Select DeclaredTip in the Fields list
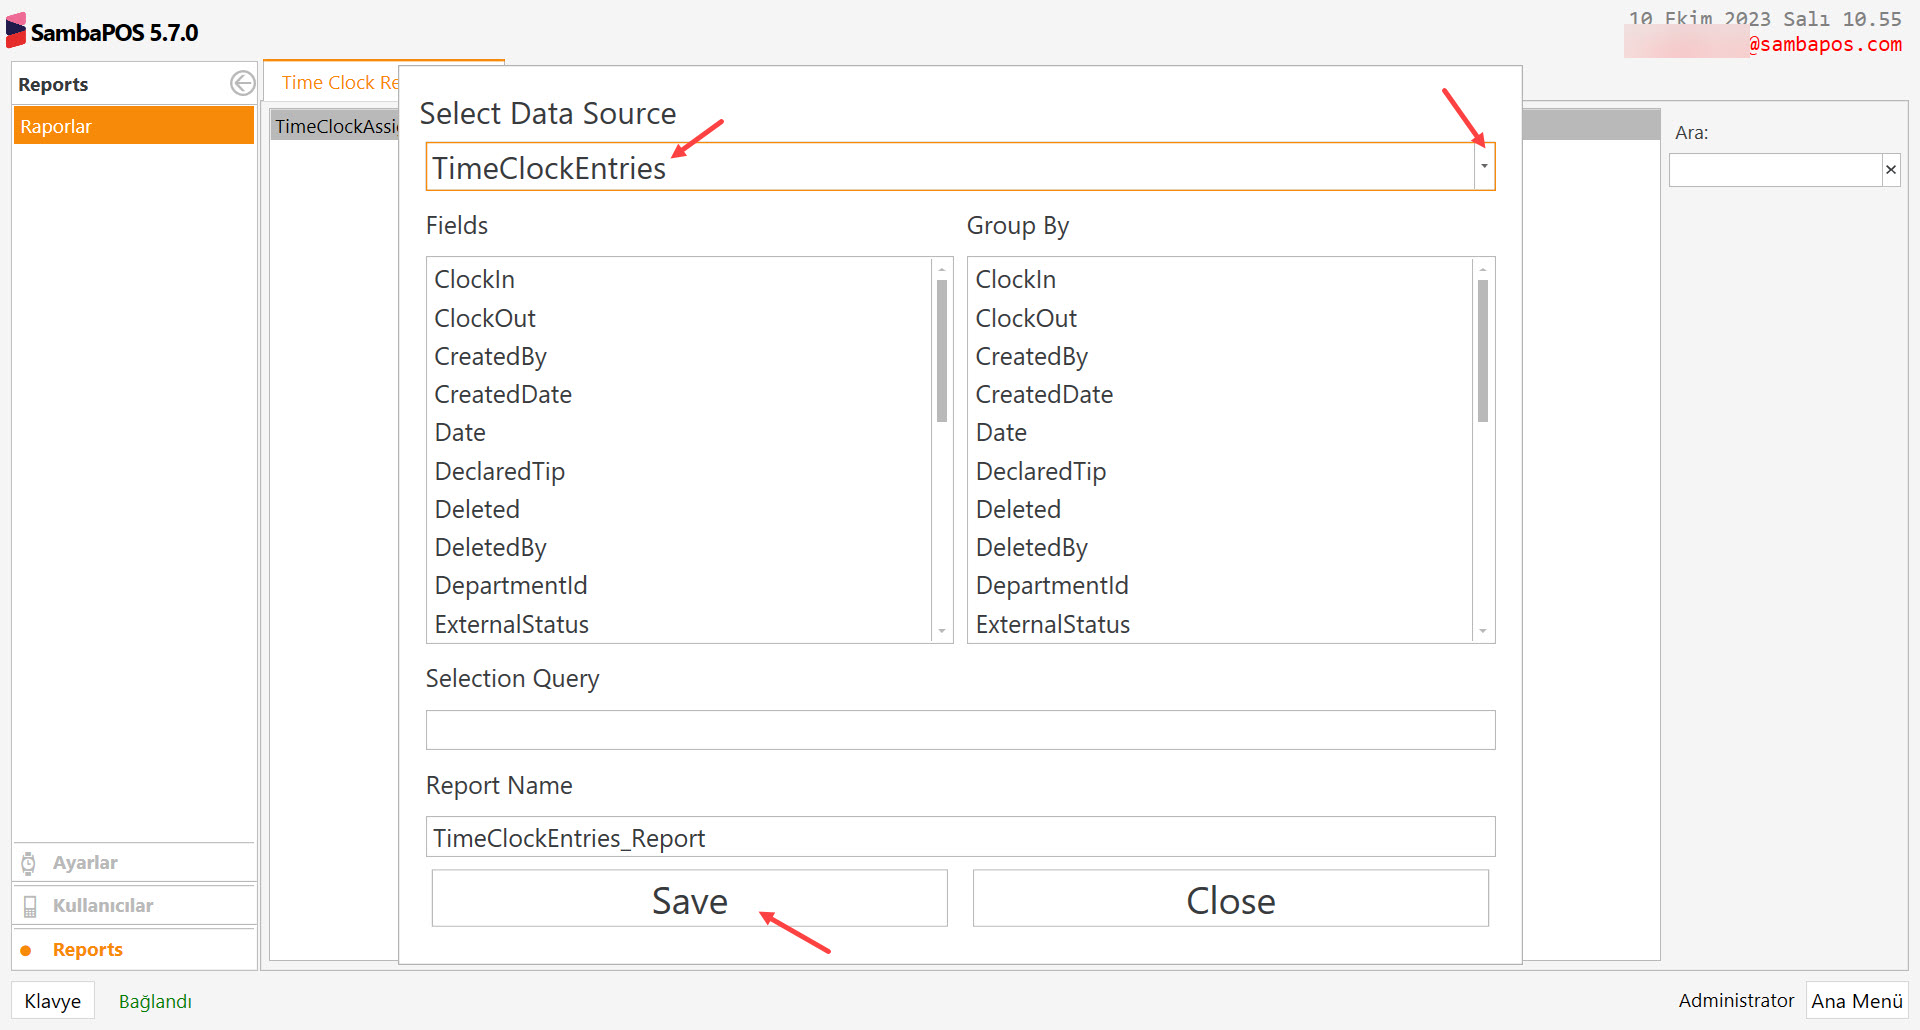This screenshot has width=1920, height=1030. (x=499, y=471)
